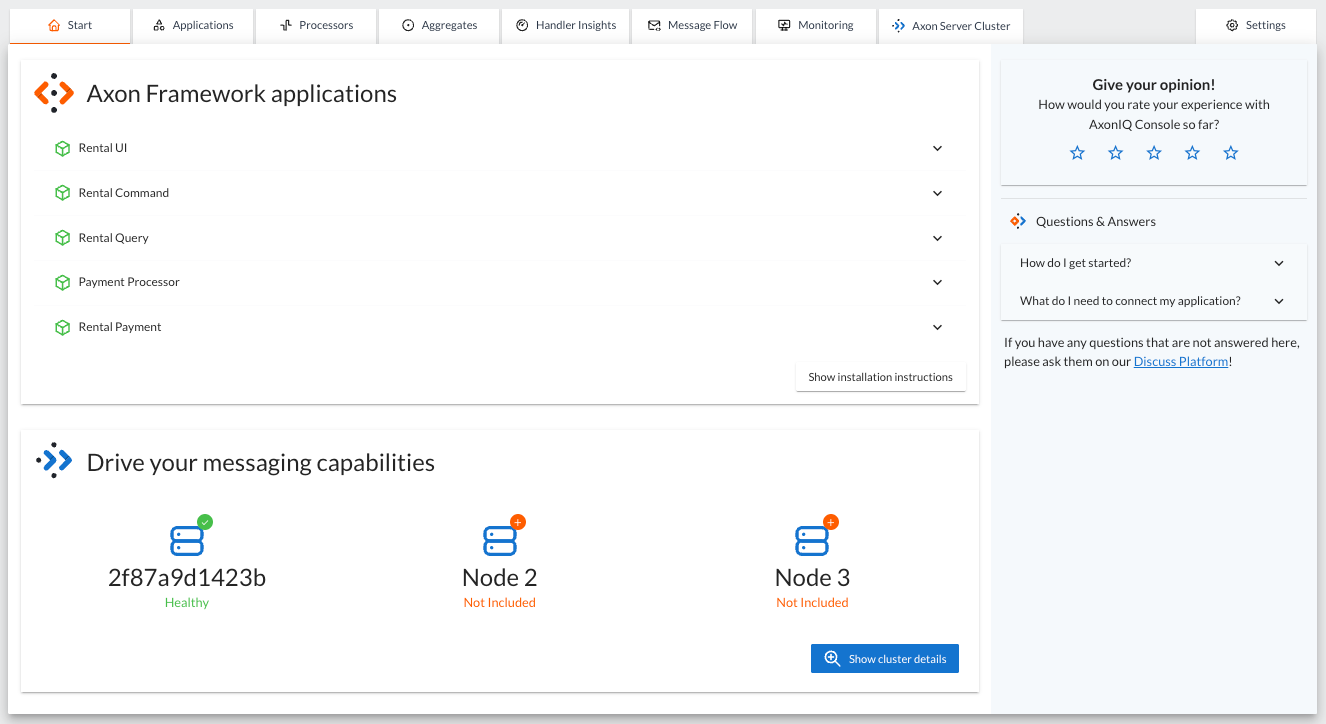1326x724 pixels.
Task: Rate the experience three stars
Action: [x=1154, y=153]
